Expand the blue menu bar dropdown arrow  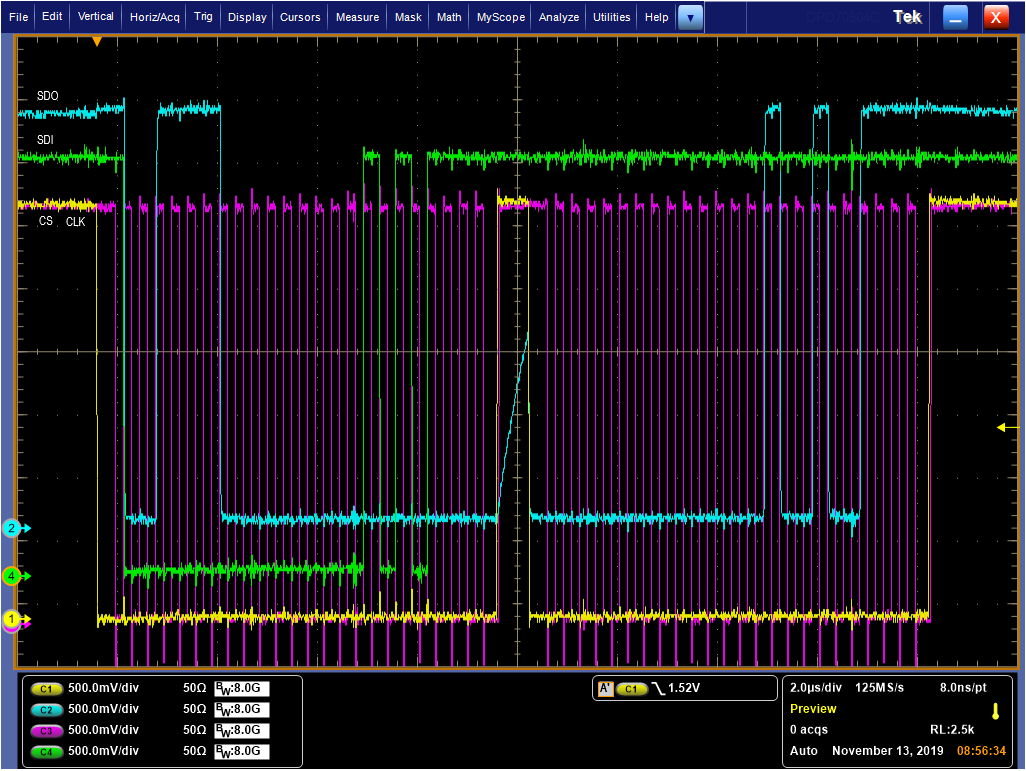pyautogui.click(x=690, y=17)
